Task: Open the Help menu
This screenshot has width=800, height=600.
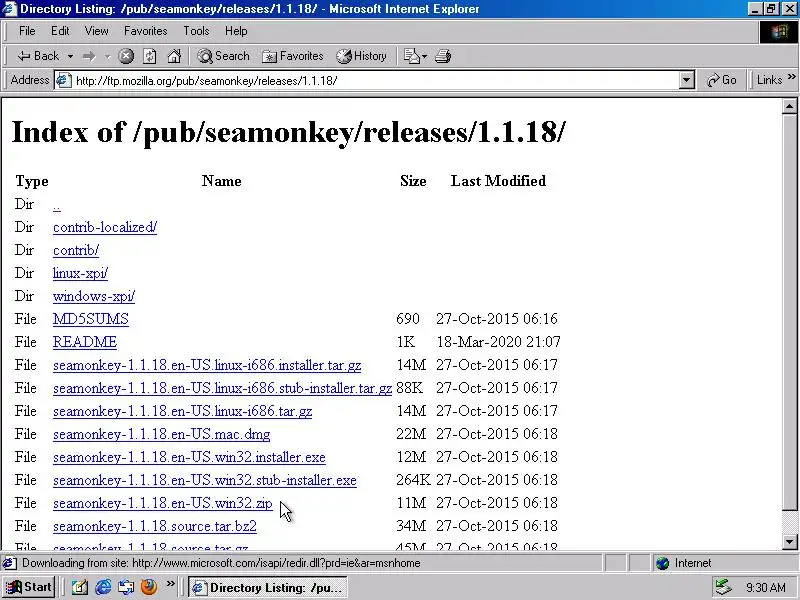Action: tap(236, 31)
